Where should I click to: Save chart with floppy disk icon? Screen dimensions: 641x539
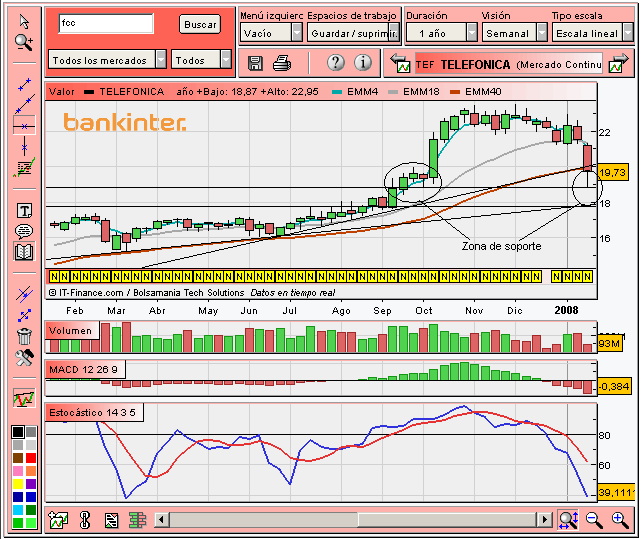(x=256, y=63)
